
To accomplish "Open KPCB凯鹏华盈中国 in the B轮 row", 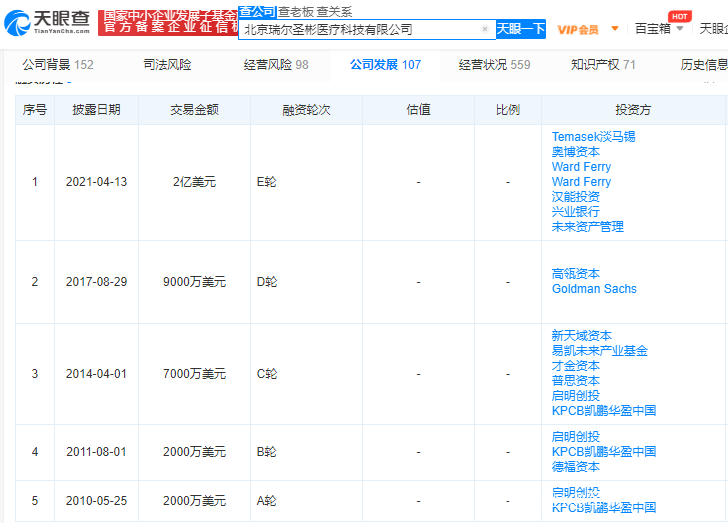I will [x=604, y=451].
